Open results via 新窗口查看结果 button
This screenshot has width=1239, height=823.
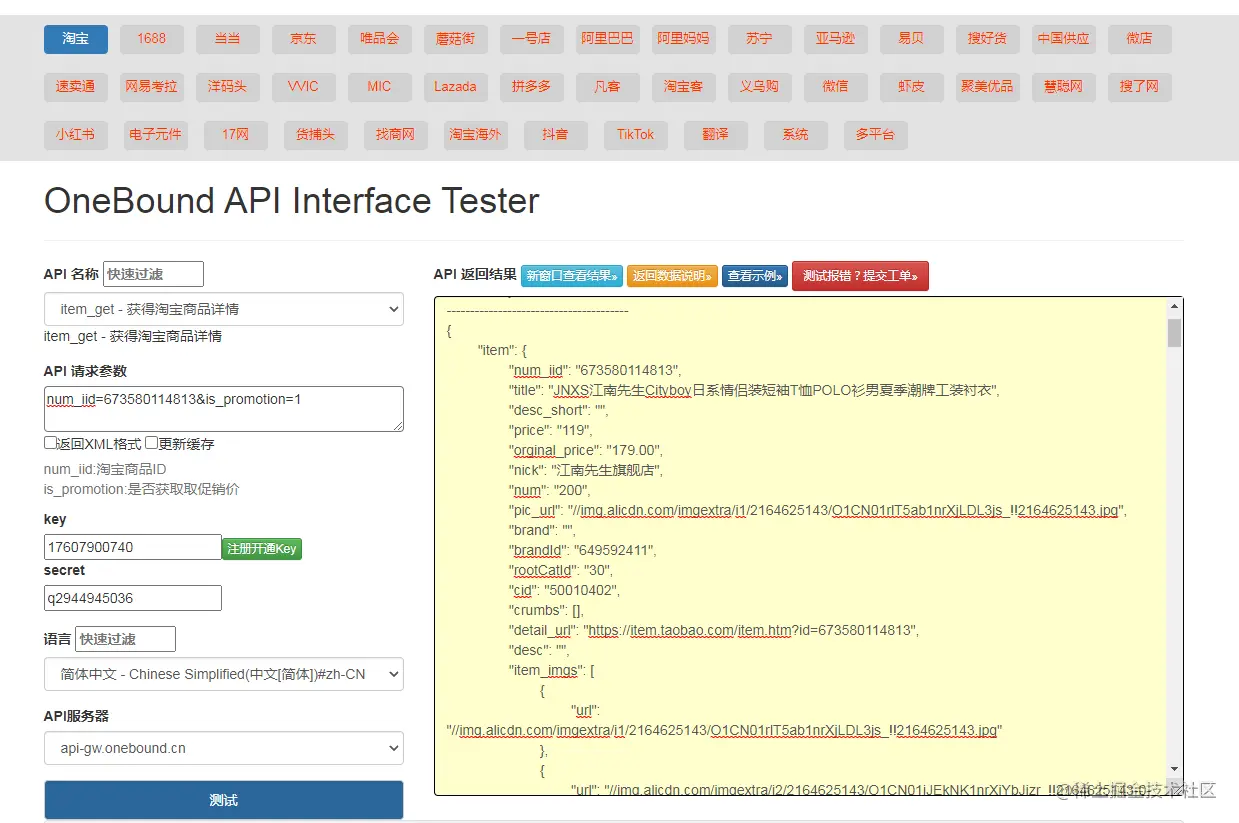572,276
